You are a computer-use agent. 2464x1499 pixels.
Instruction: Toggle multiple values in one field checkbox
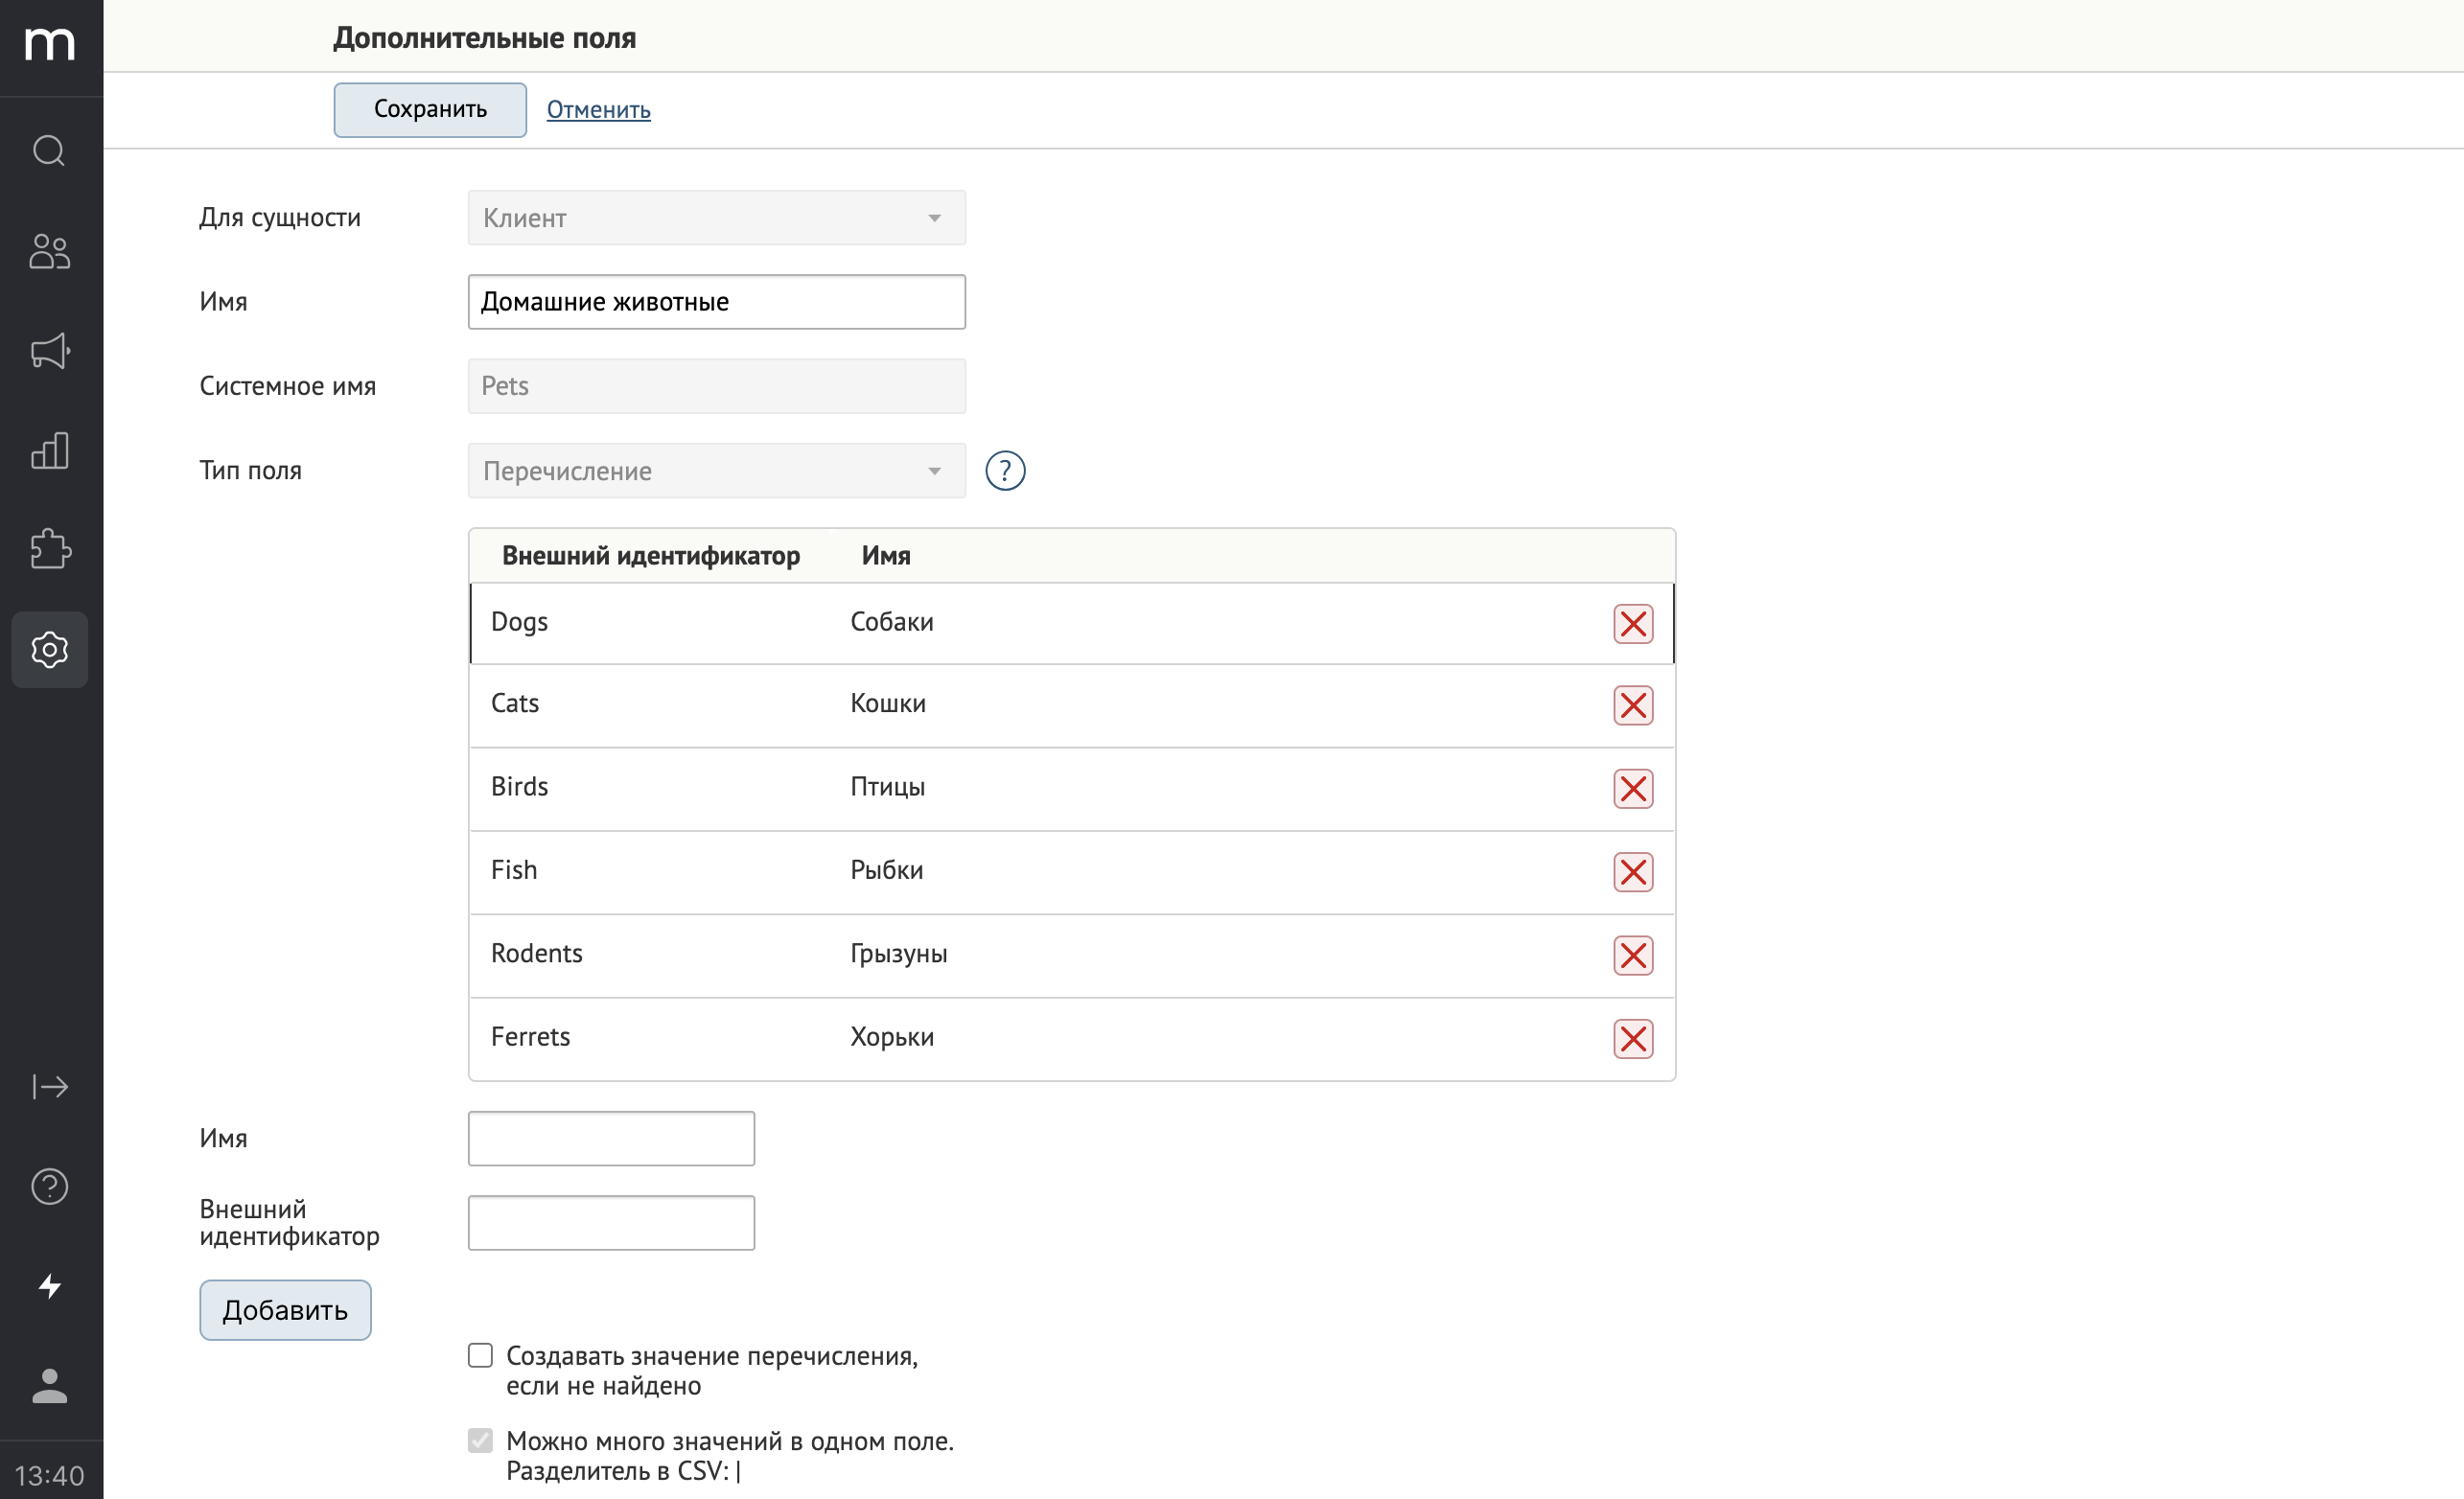(480, 1441)
